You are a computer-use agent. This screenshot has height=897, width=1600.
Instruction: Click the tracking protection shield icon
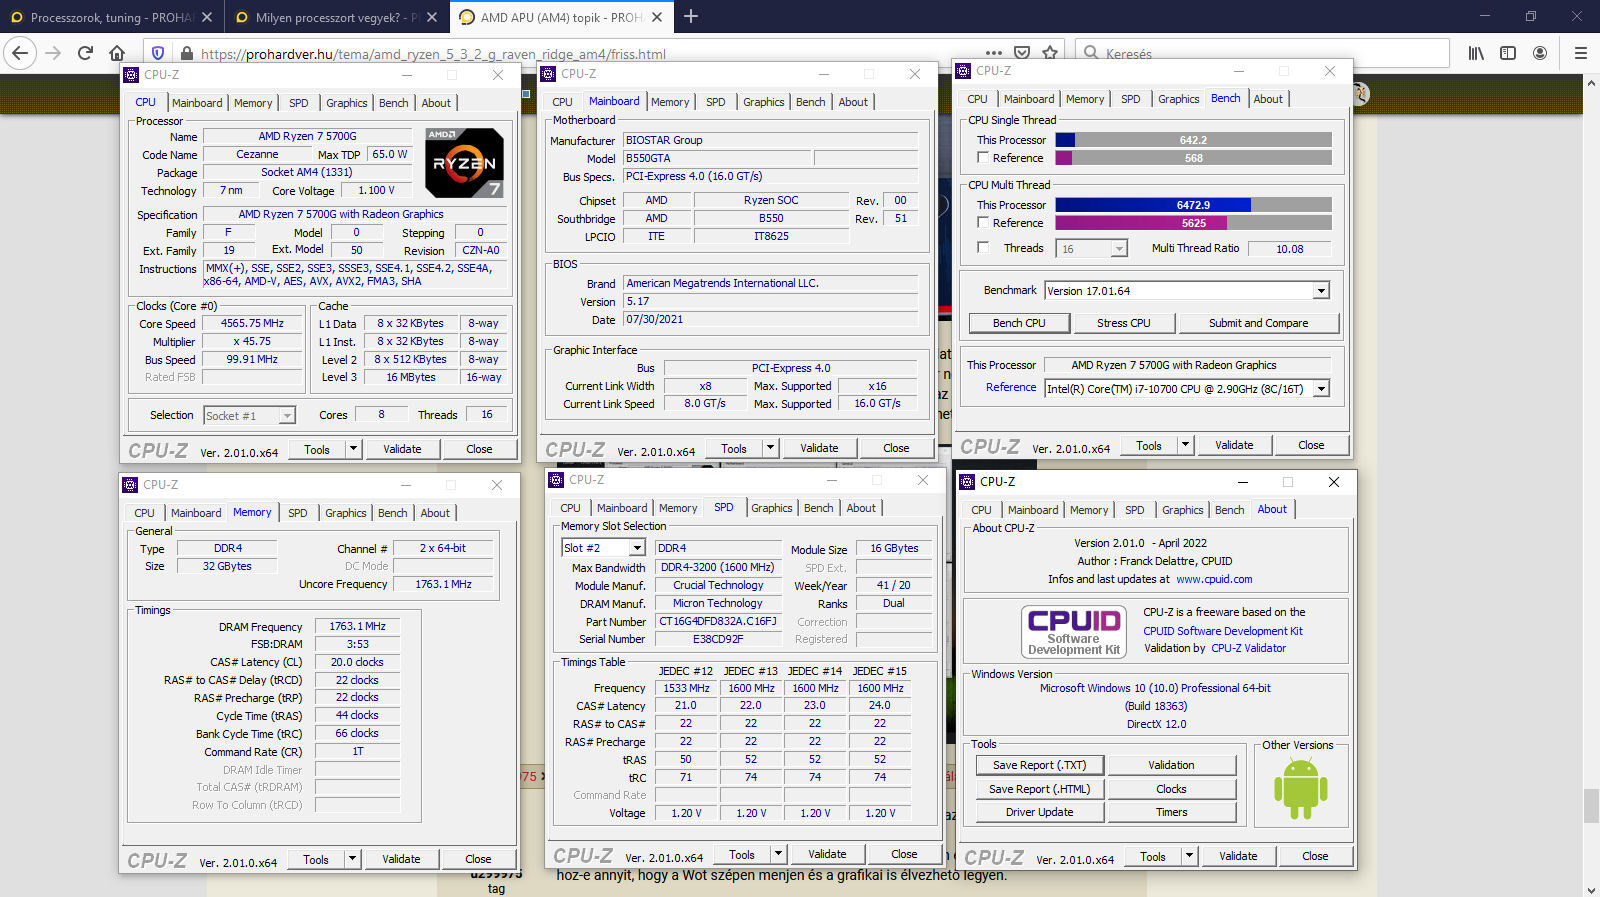point(158,53)
